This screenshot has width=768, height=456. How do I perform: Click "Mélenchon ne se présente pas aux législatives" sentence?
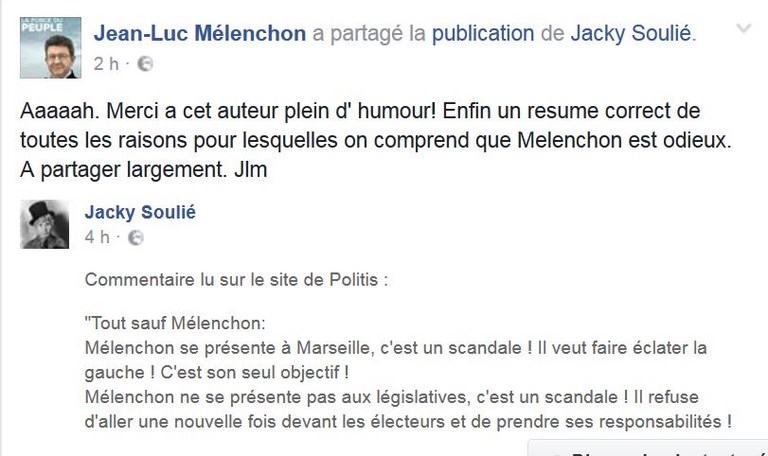280,397
